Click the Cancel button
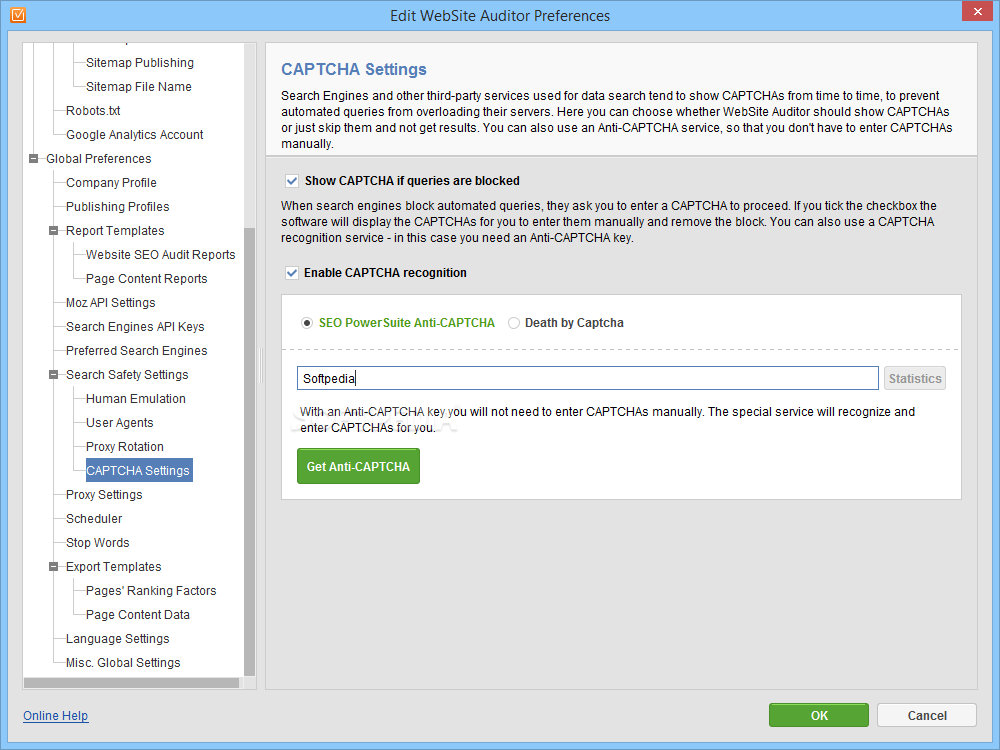Viewport: 1000px width, 750px height. coord(927,716)
